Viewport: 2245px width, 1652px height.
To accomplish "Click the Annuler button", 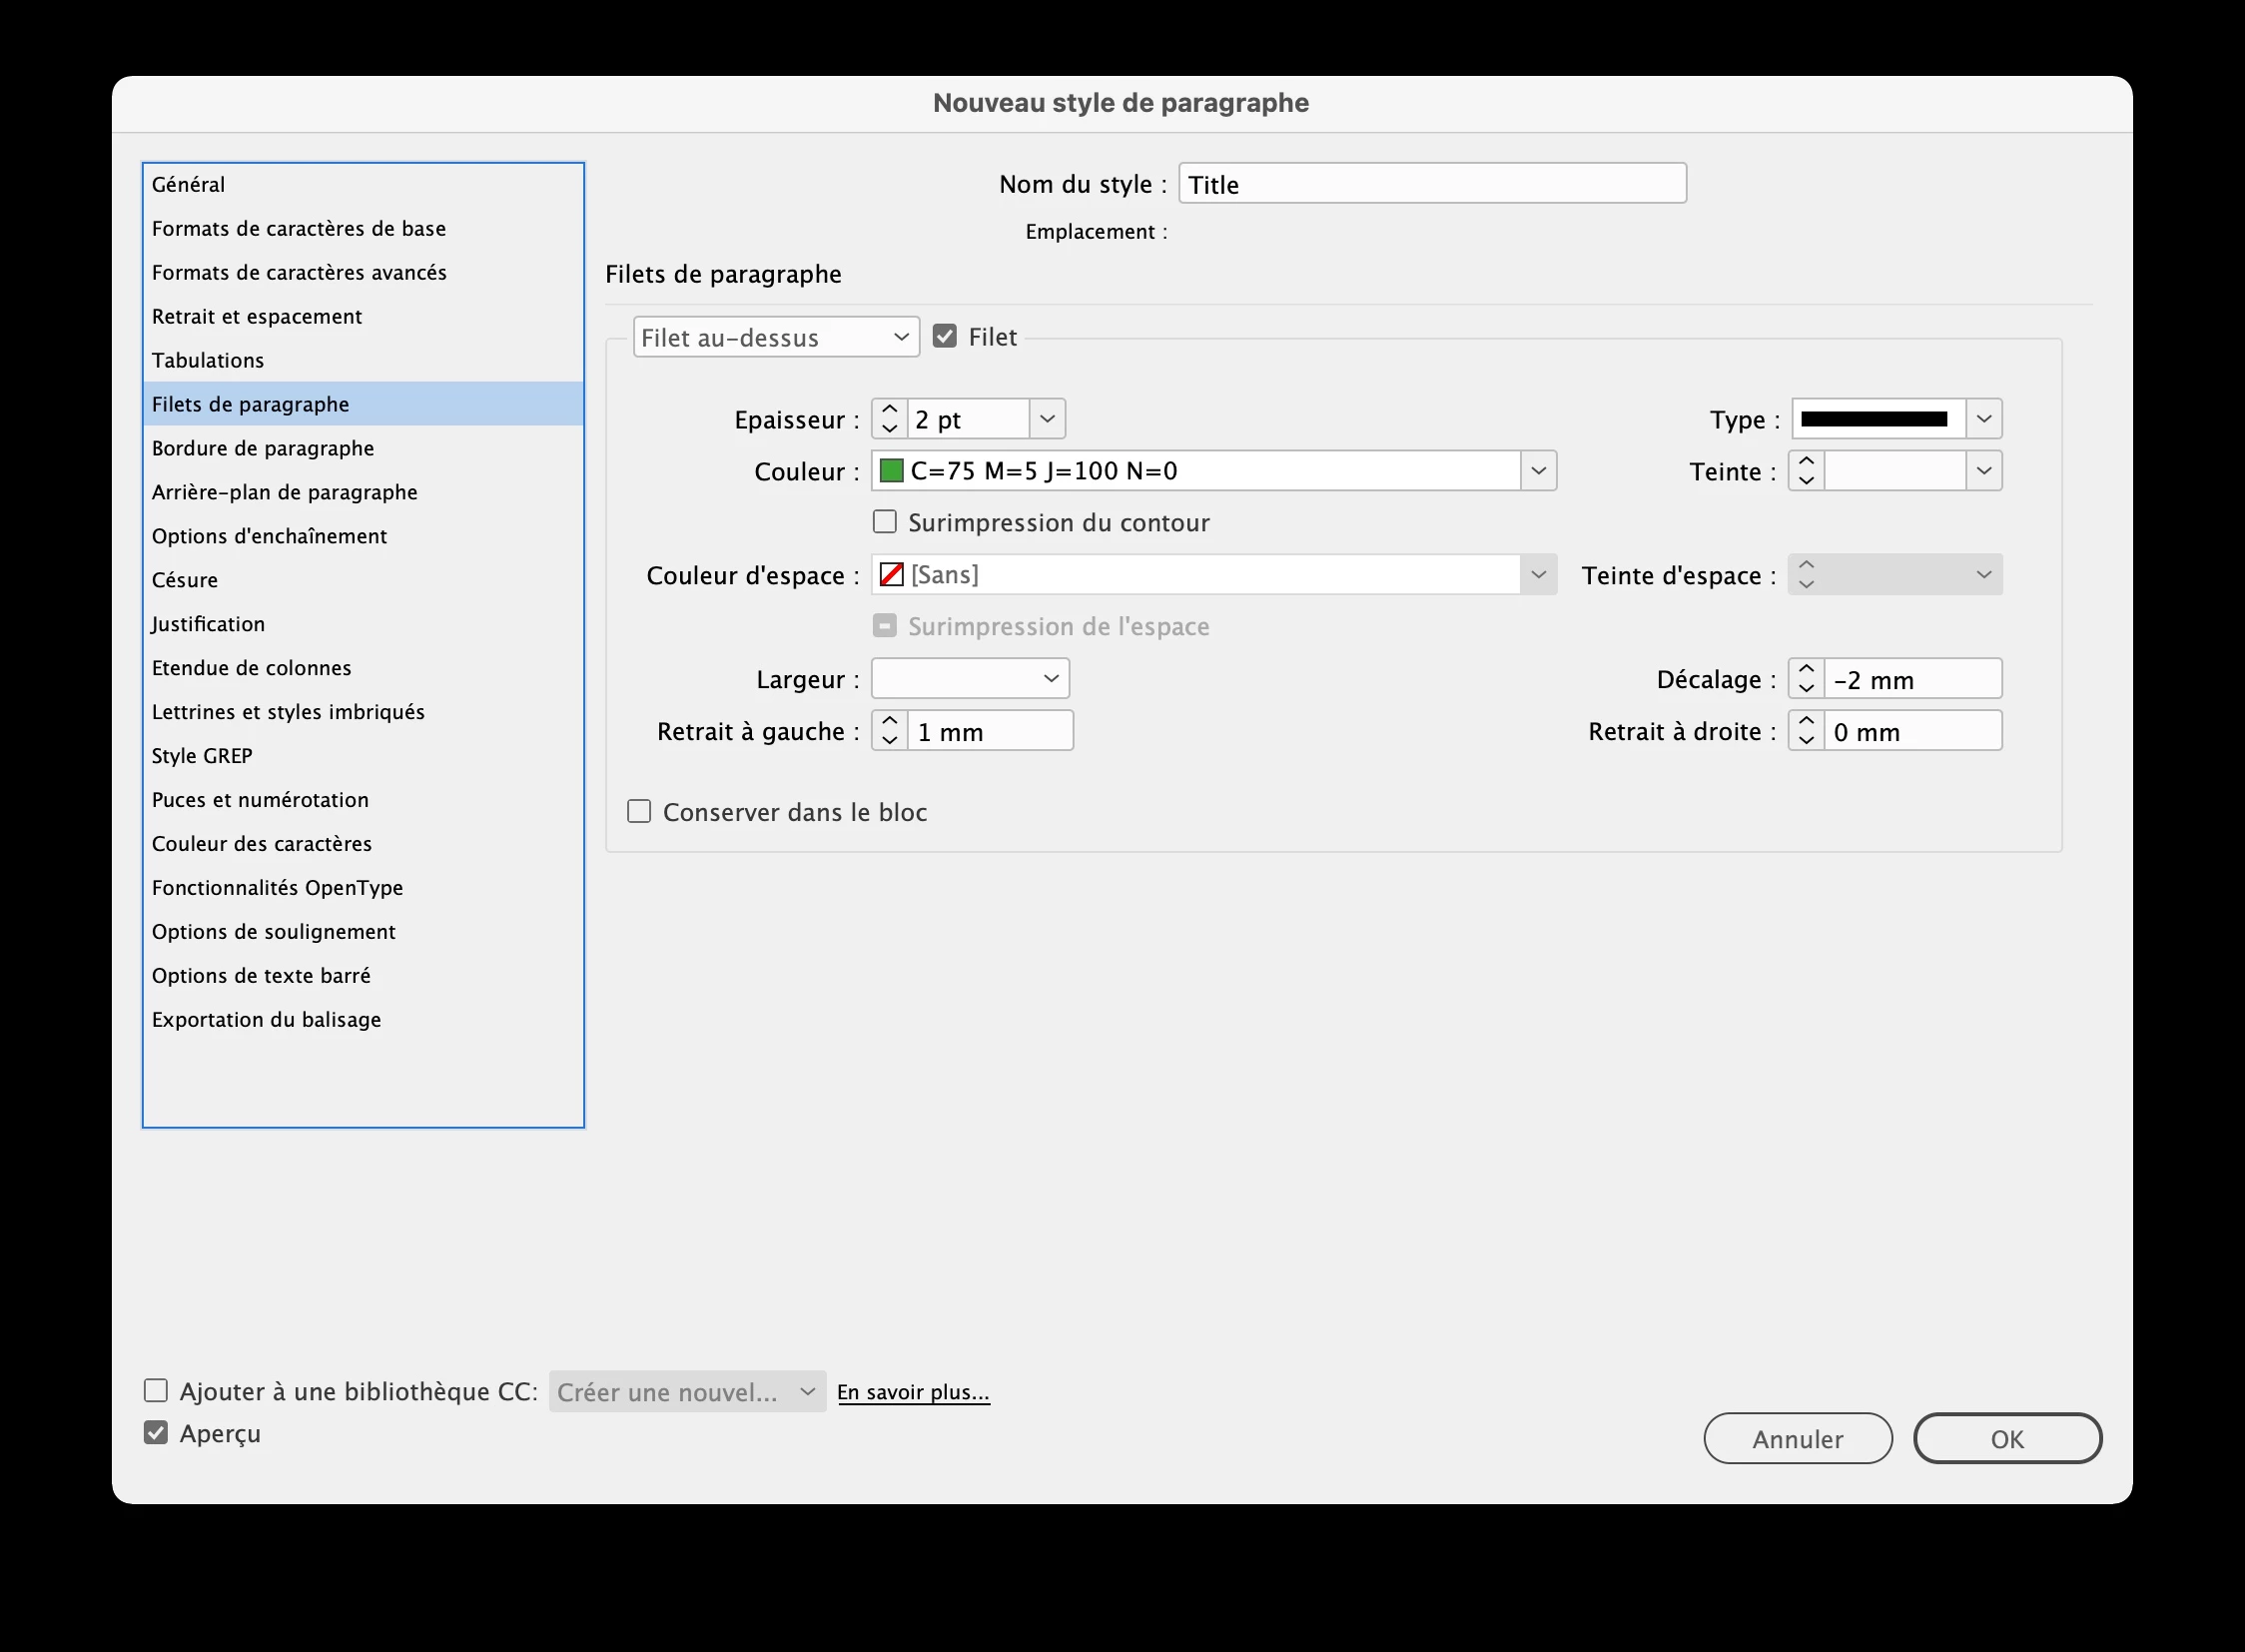I will tap(1797, 1439).
